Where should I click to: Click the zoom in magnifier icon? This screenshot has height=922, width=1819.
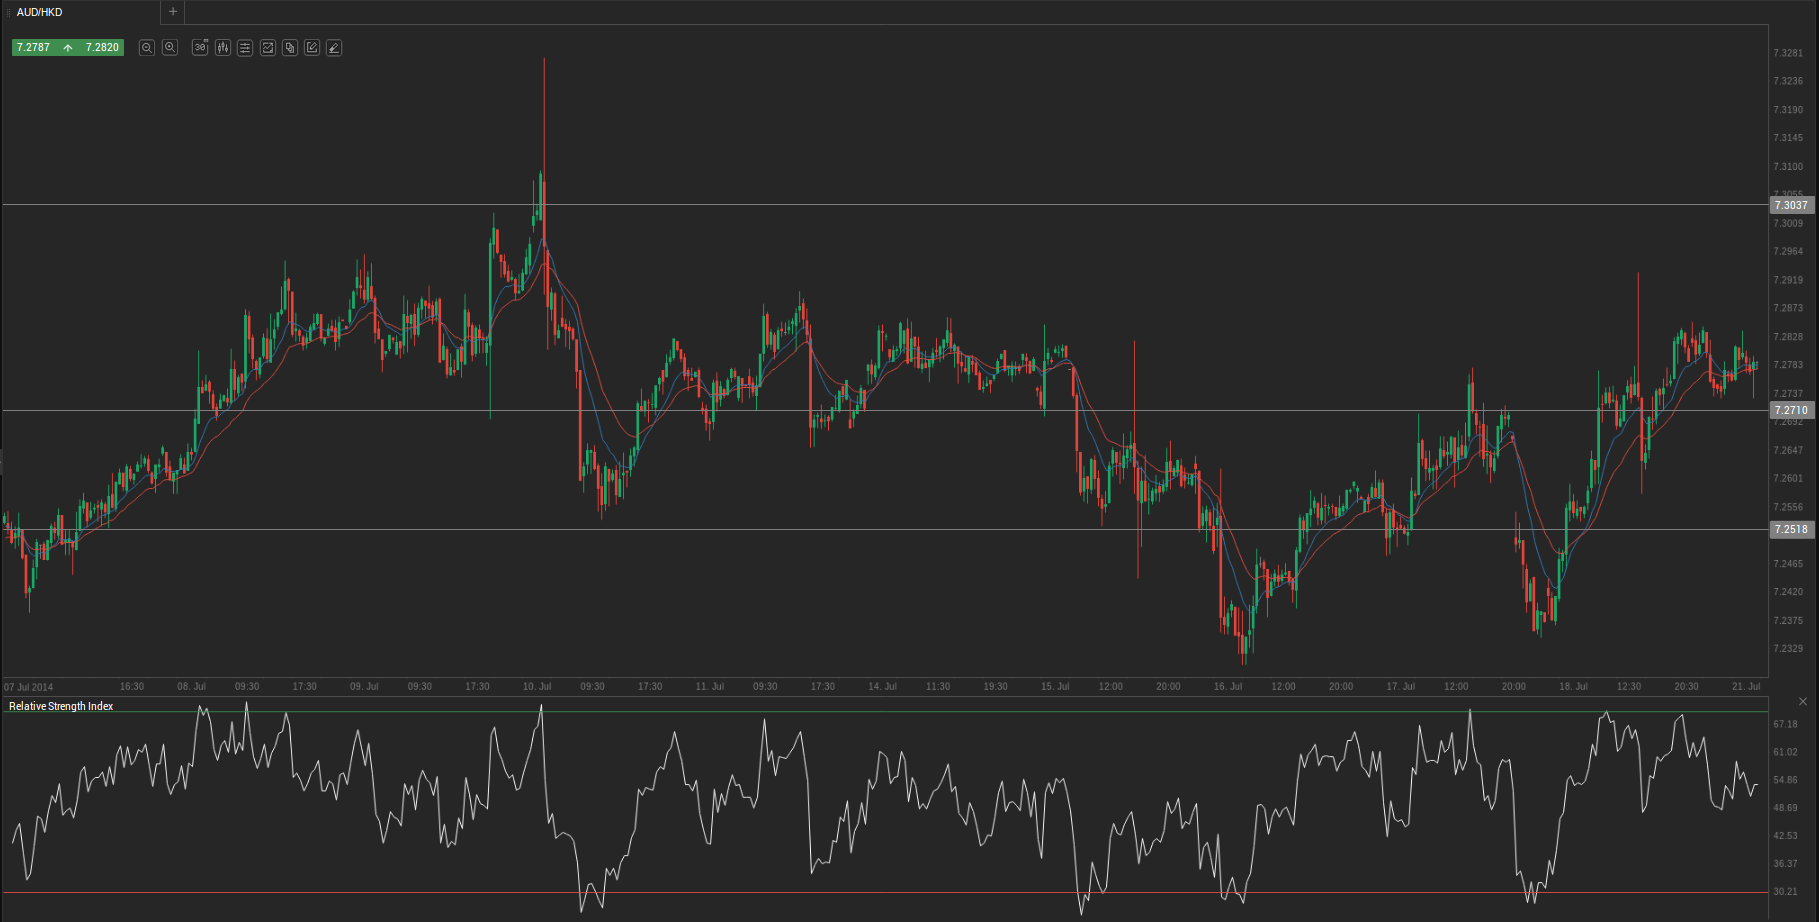[x=170, y=48]
